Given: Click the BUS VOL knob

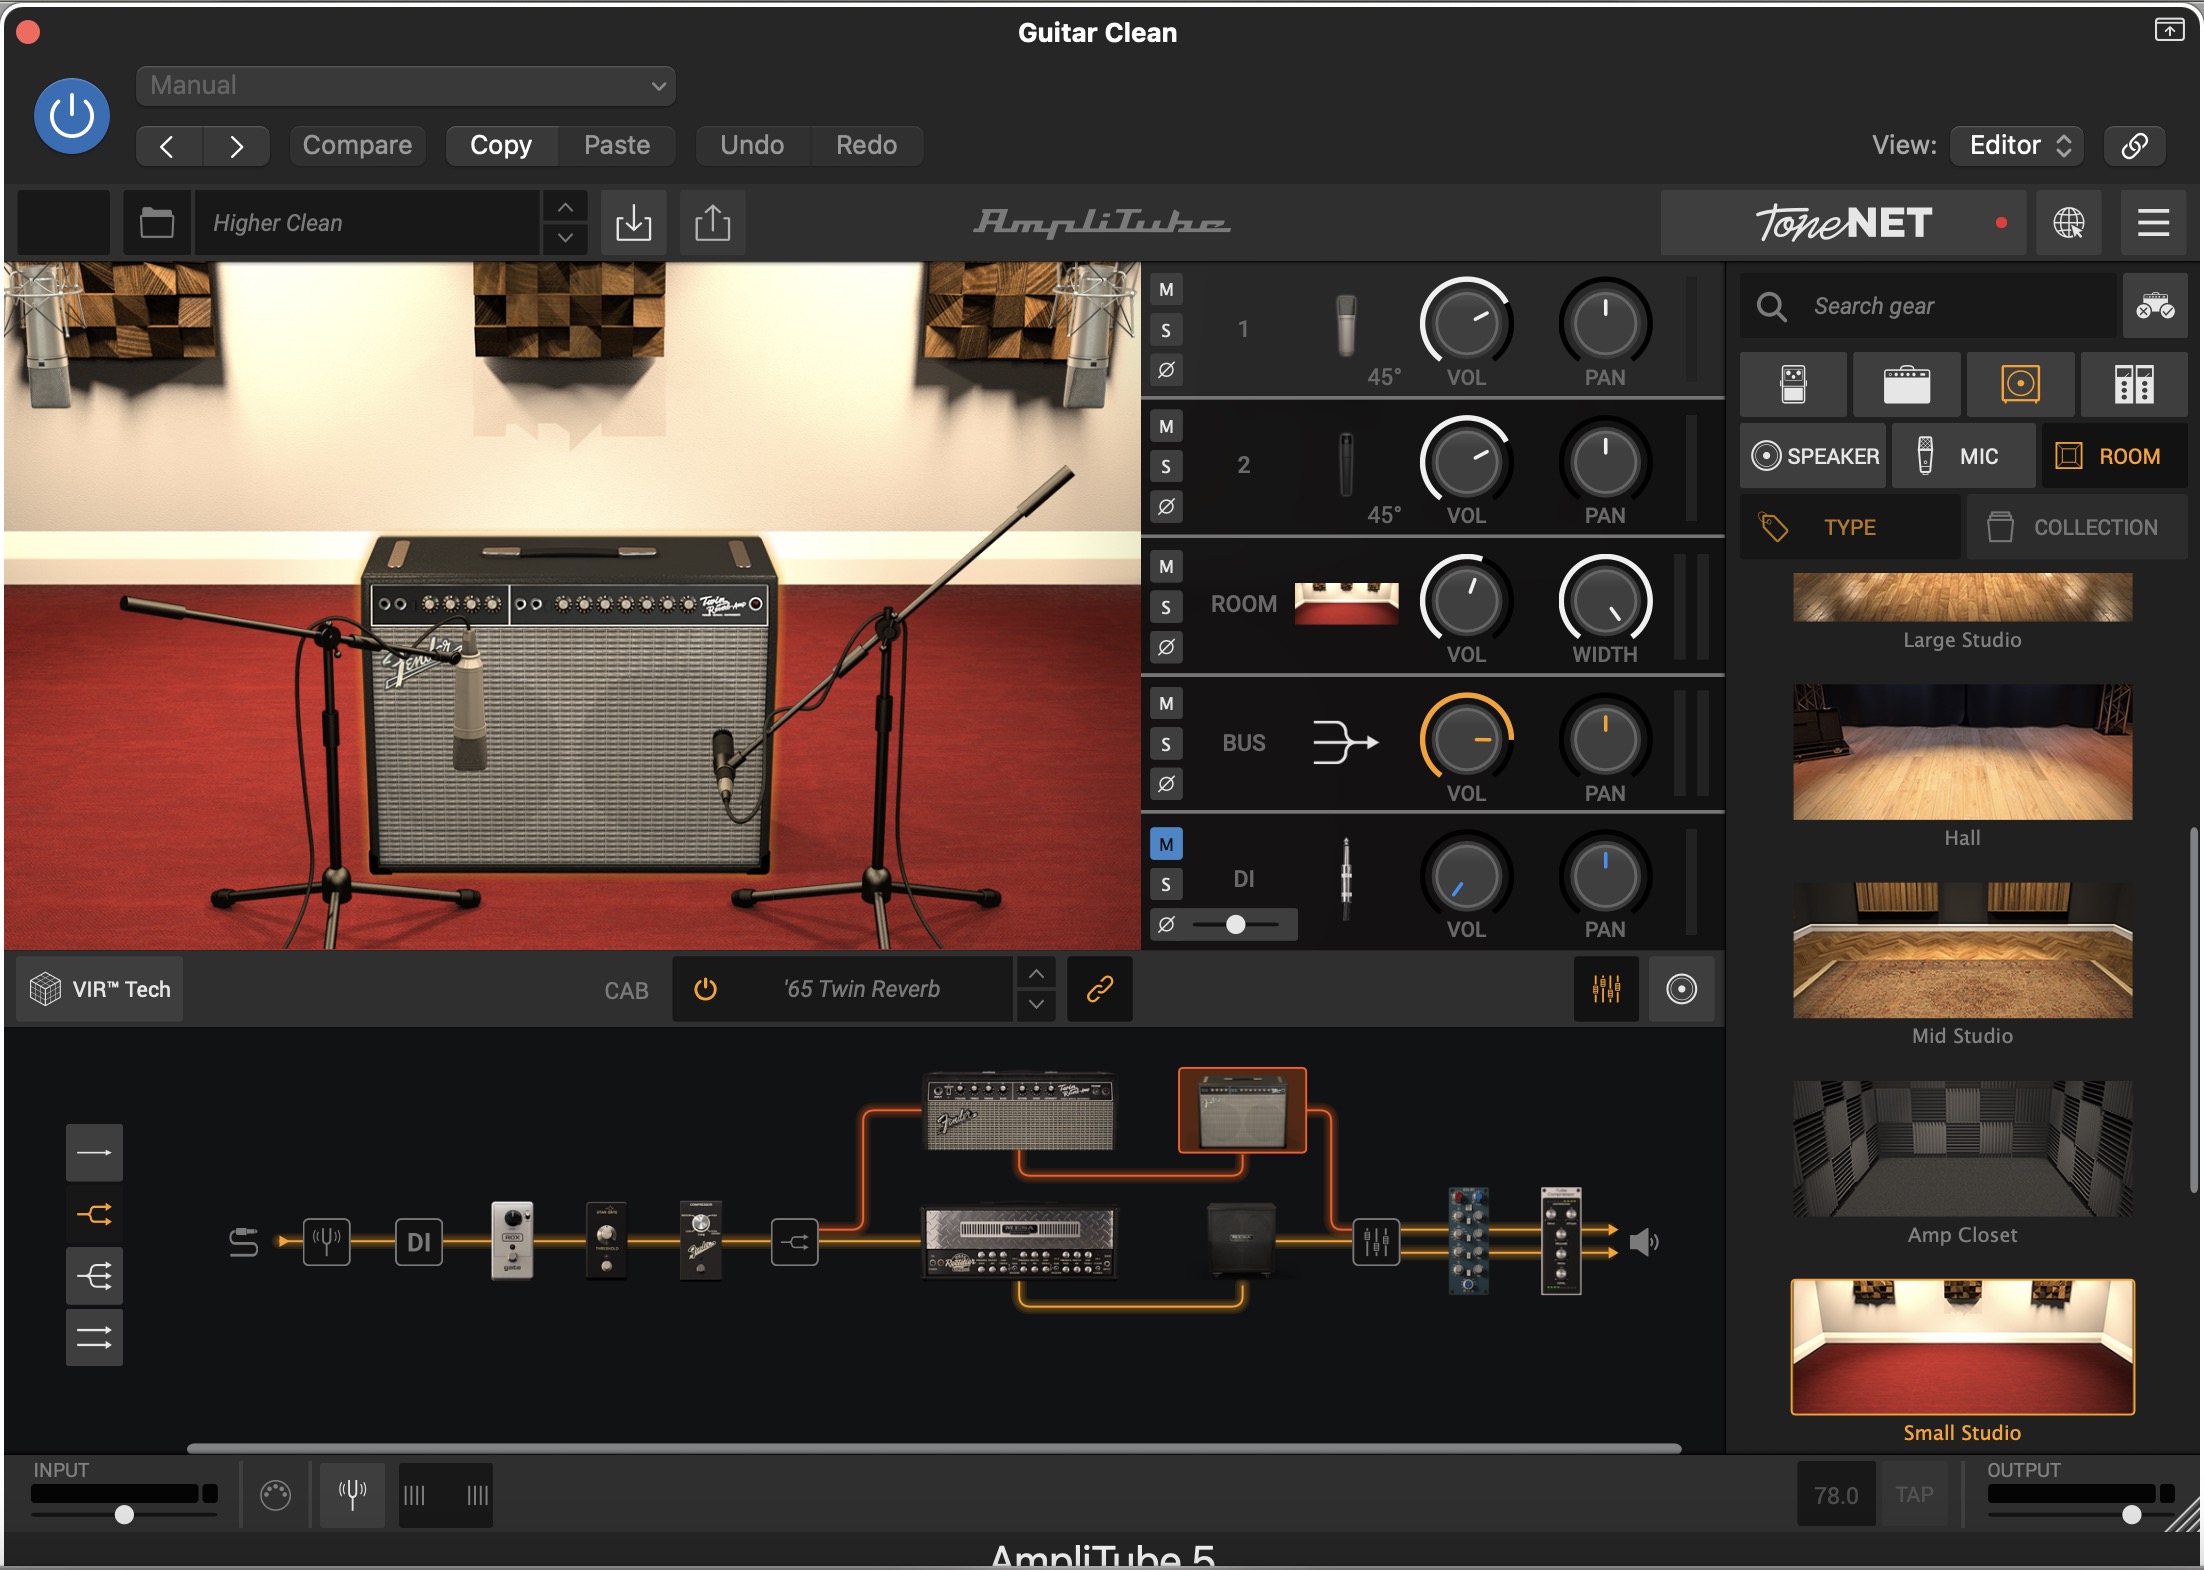Looking at the screenshot, I should (x=1466, y=739).
